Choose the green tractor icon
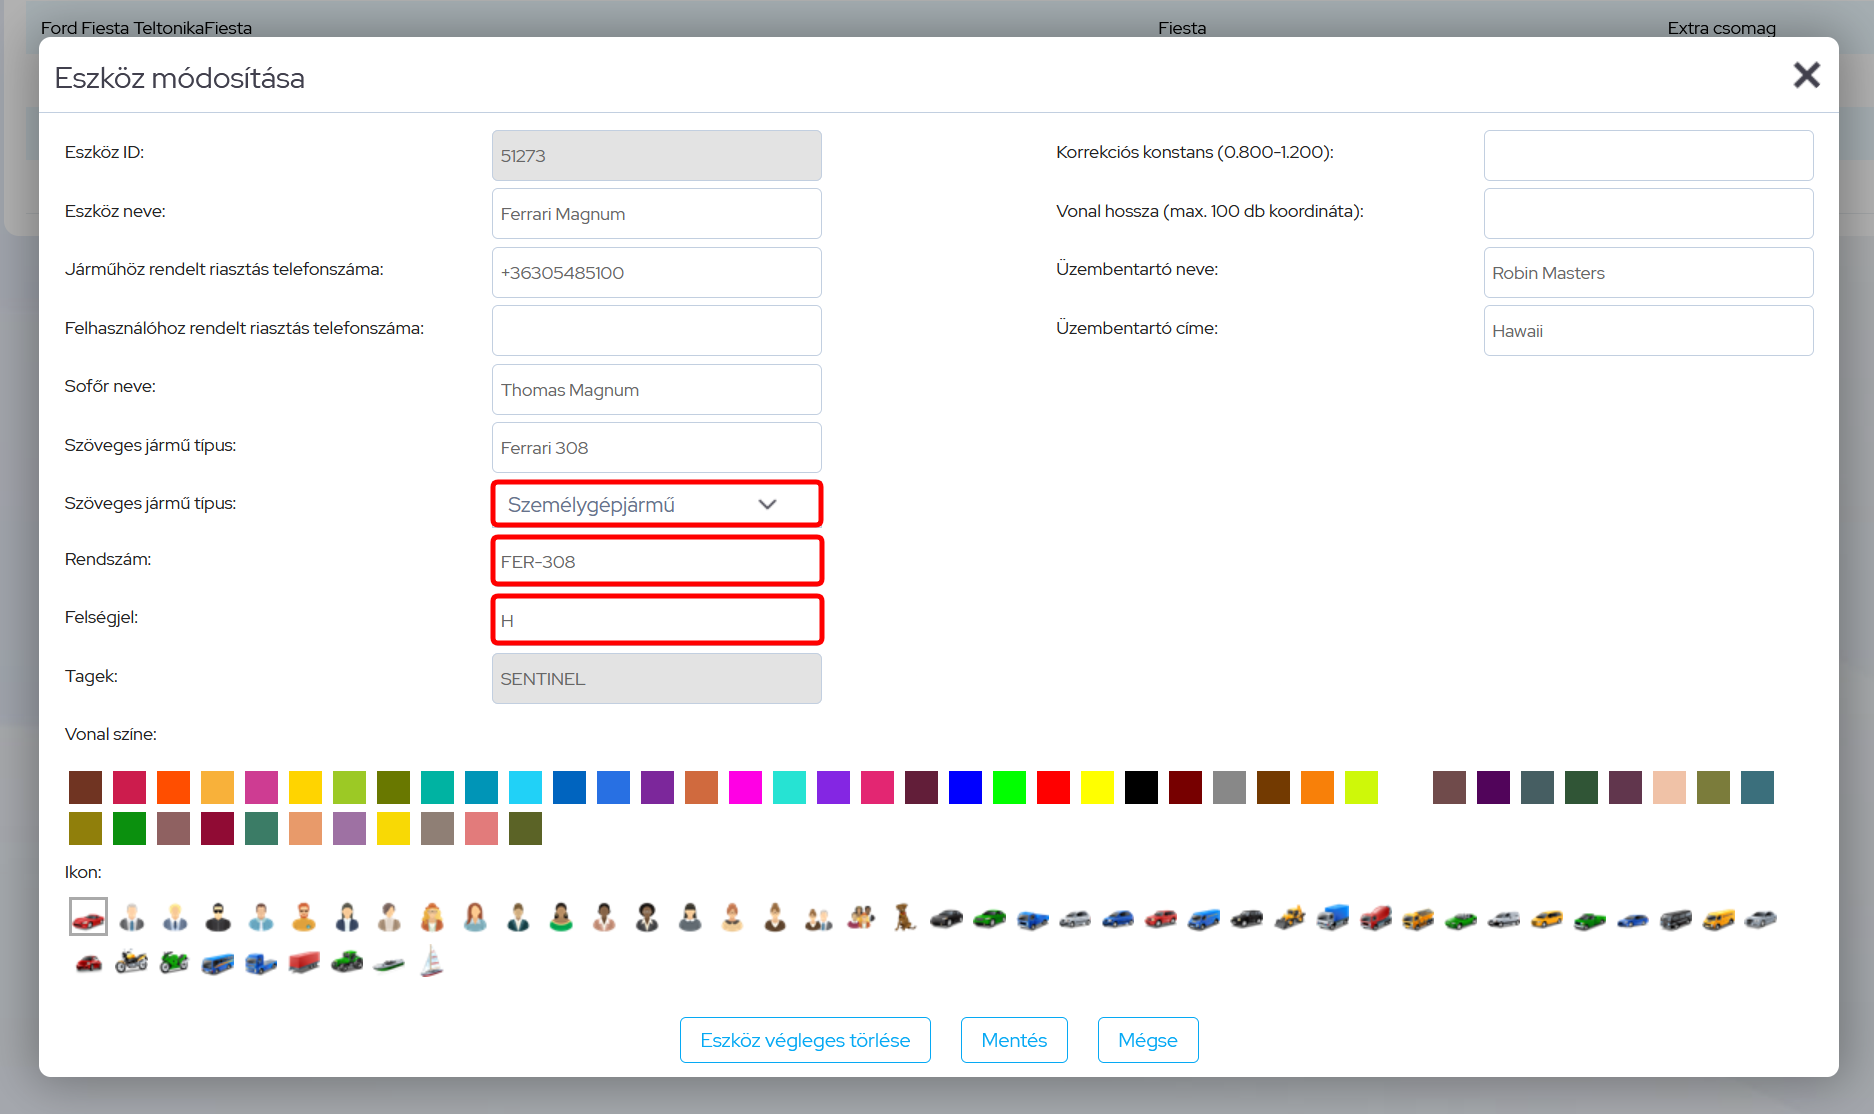Viewport: 1874px width, 1114px height. (347, 962)
